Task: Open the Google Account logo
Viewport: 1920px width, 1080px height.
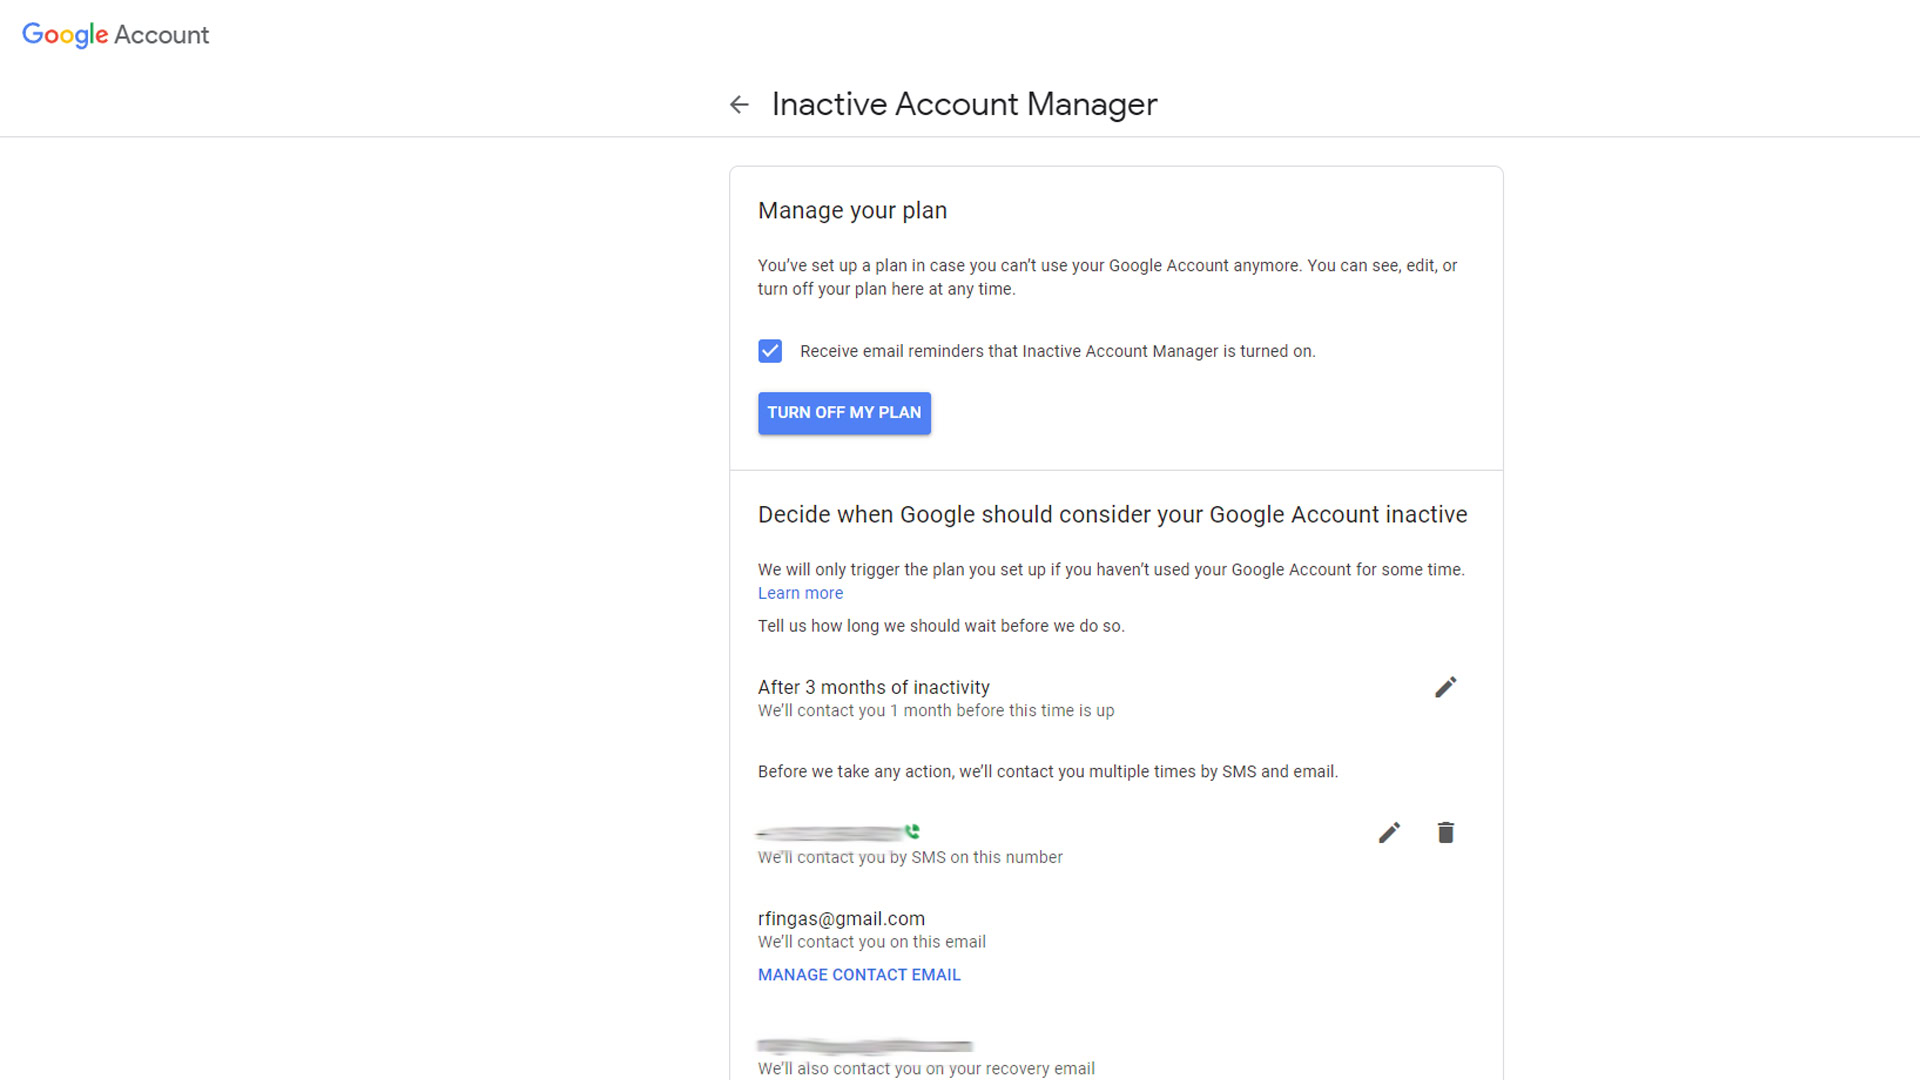Action: point(115,35)
